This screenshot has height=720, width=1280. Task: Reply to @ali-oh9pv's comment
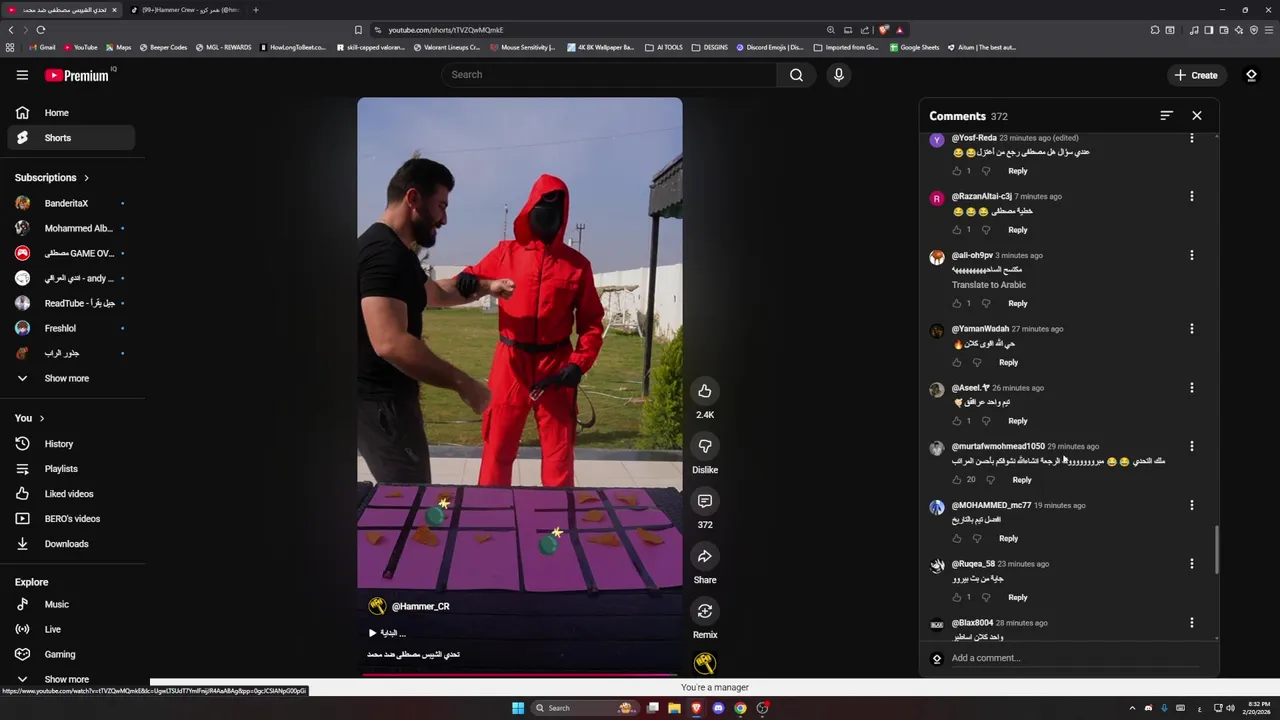pyautogui.click(x=1018, y=303)
